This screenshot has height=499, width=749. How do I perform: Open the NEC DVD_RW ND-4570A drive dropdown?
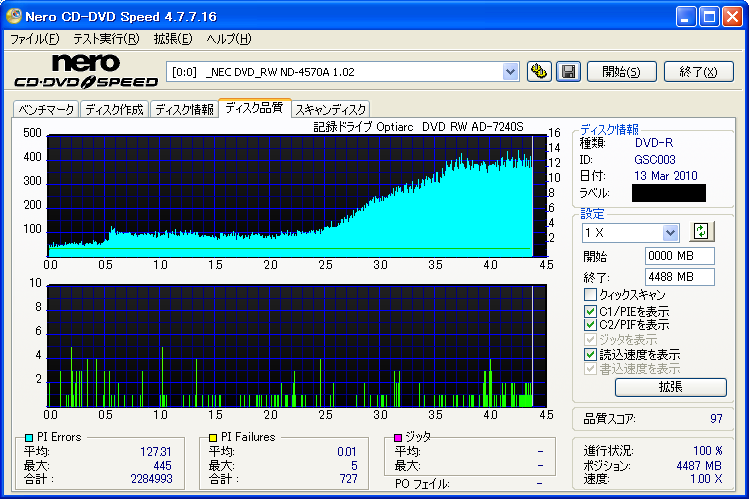[x=510, y=72]
